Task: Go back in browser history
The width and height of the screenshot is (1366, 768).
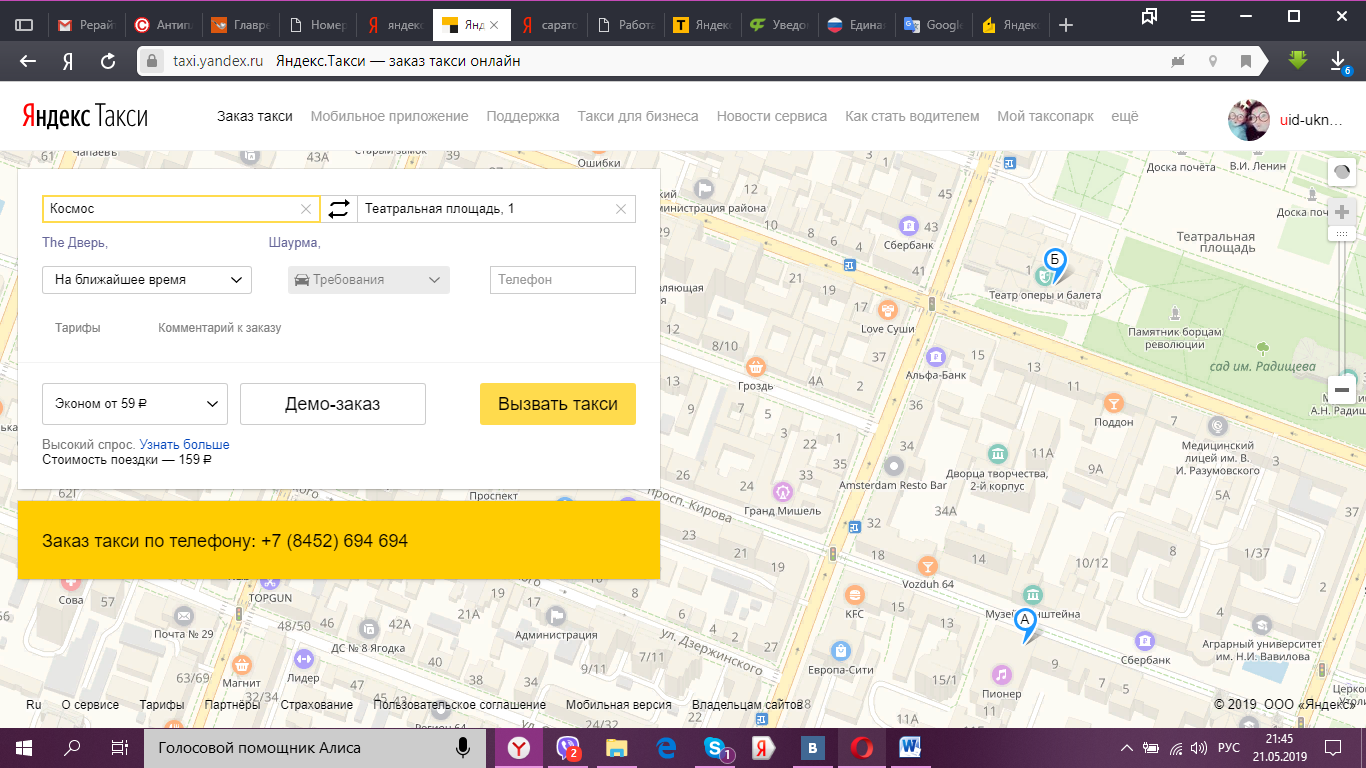Action: [28, 61]
